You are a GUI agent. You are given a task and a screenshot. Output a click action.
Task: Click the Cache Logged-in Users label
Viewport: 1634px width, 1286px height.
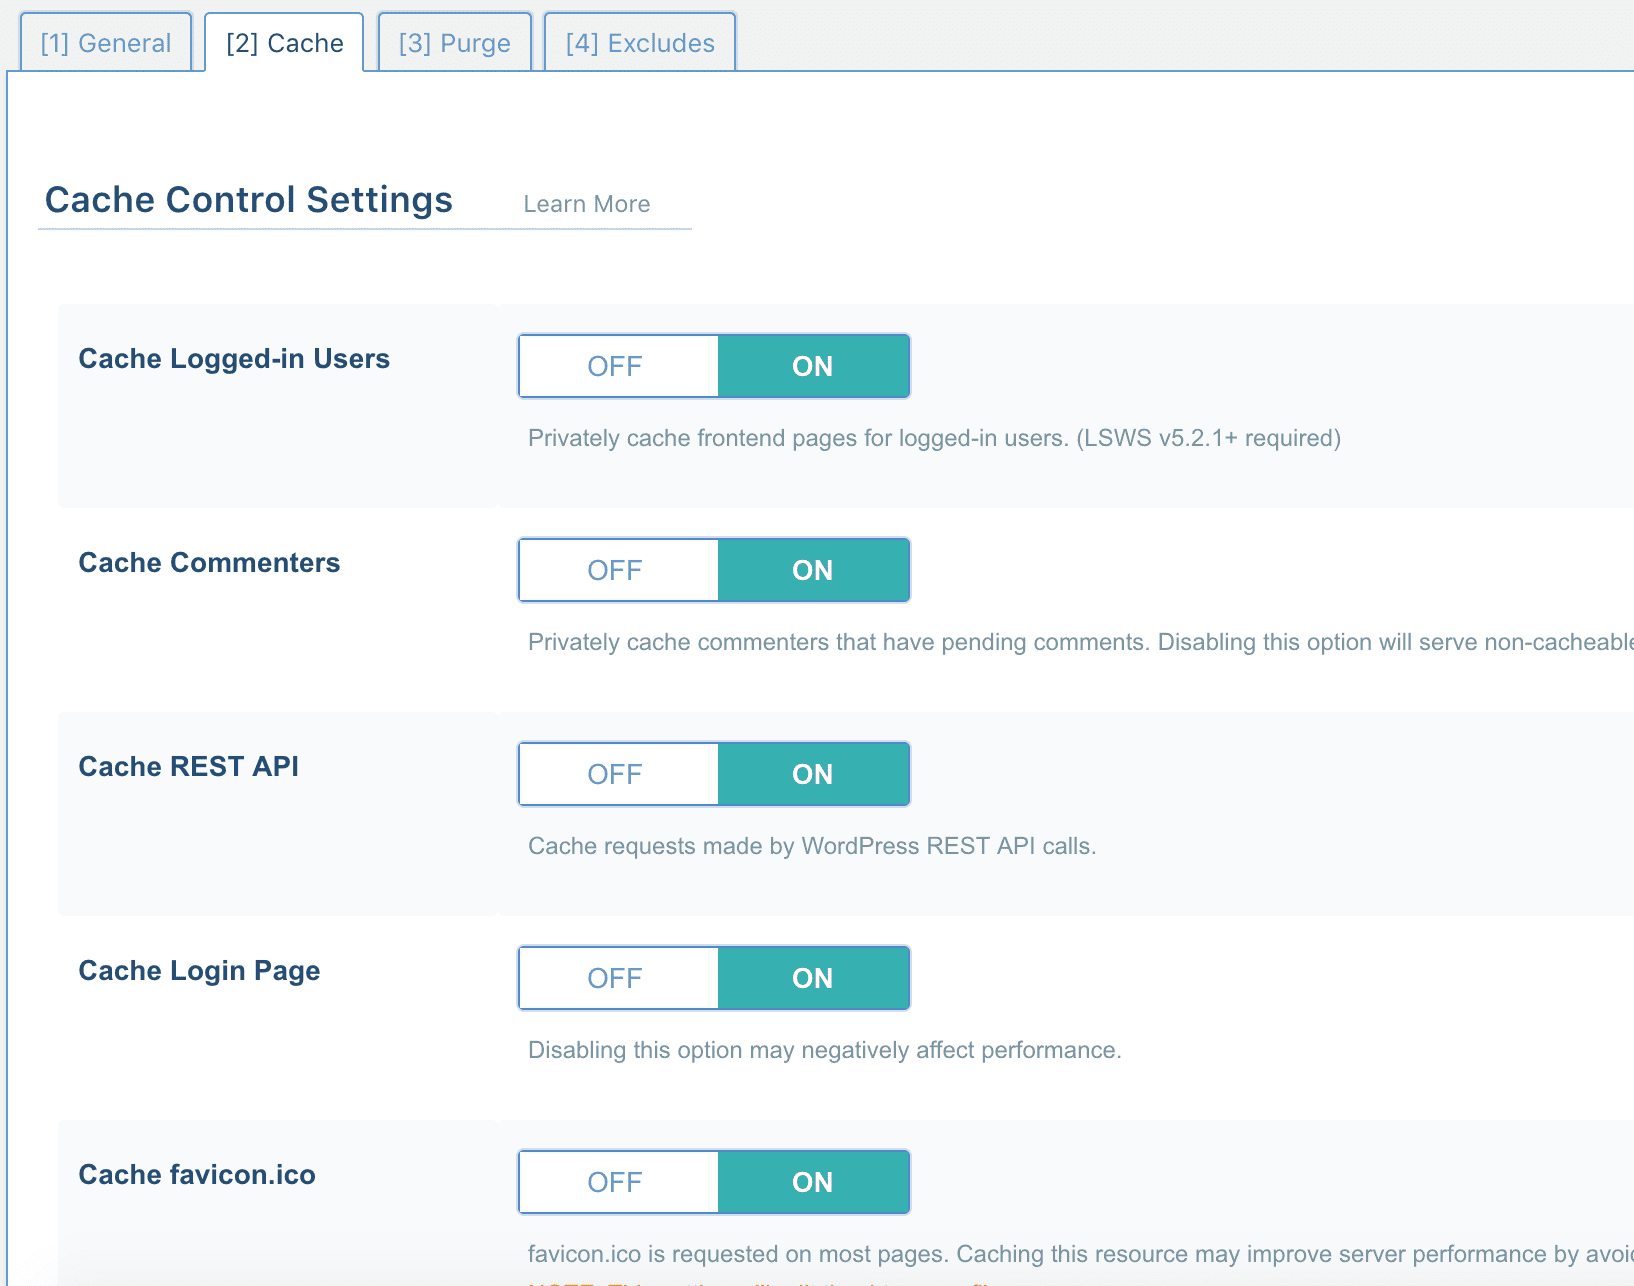point(234,359)
